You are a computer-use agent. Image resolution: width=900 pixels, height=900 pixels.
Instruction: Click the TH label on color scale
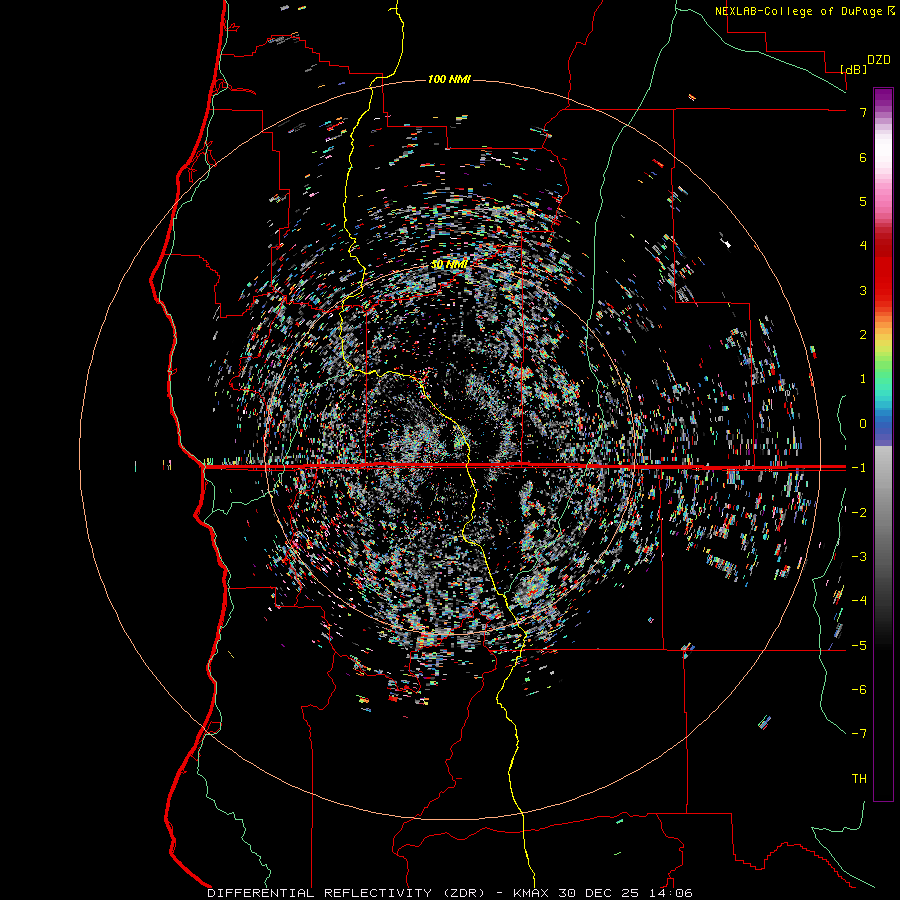859,779
